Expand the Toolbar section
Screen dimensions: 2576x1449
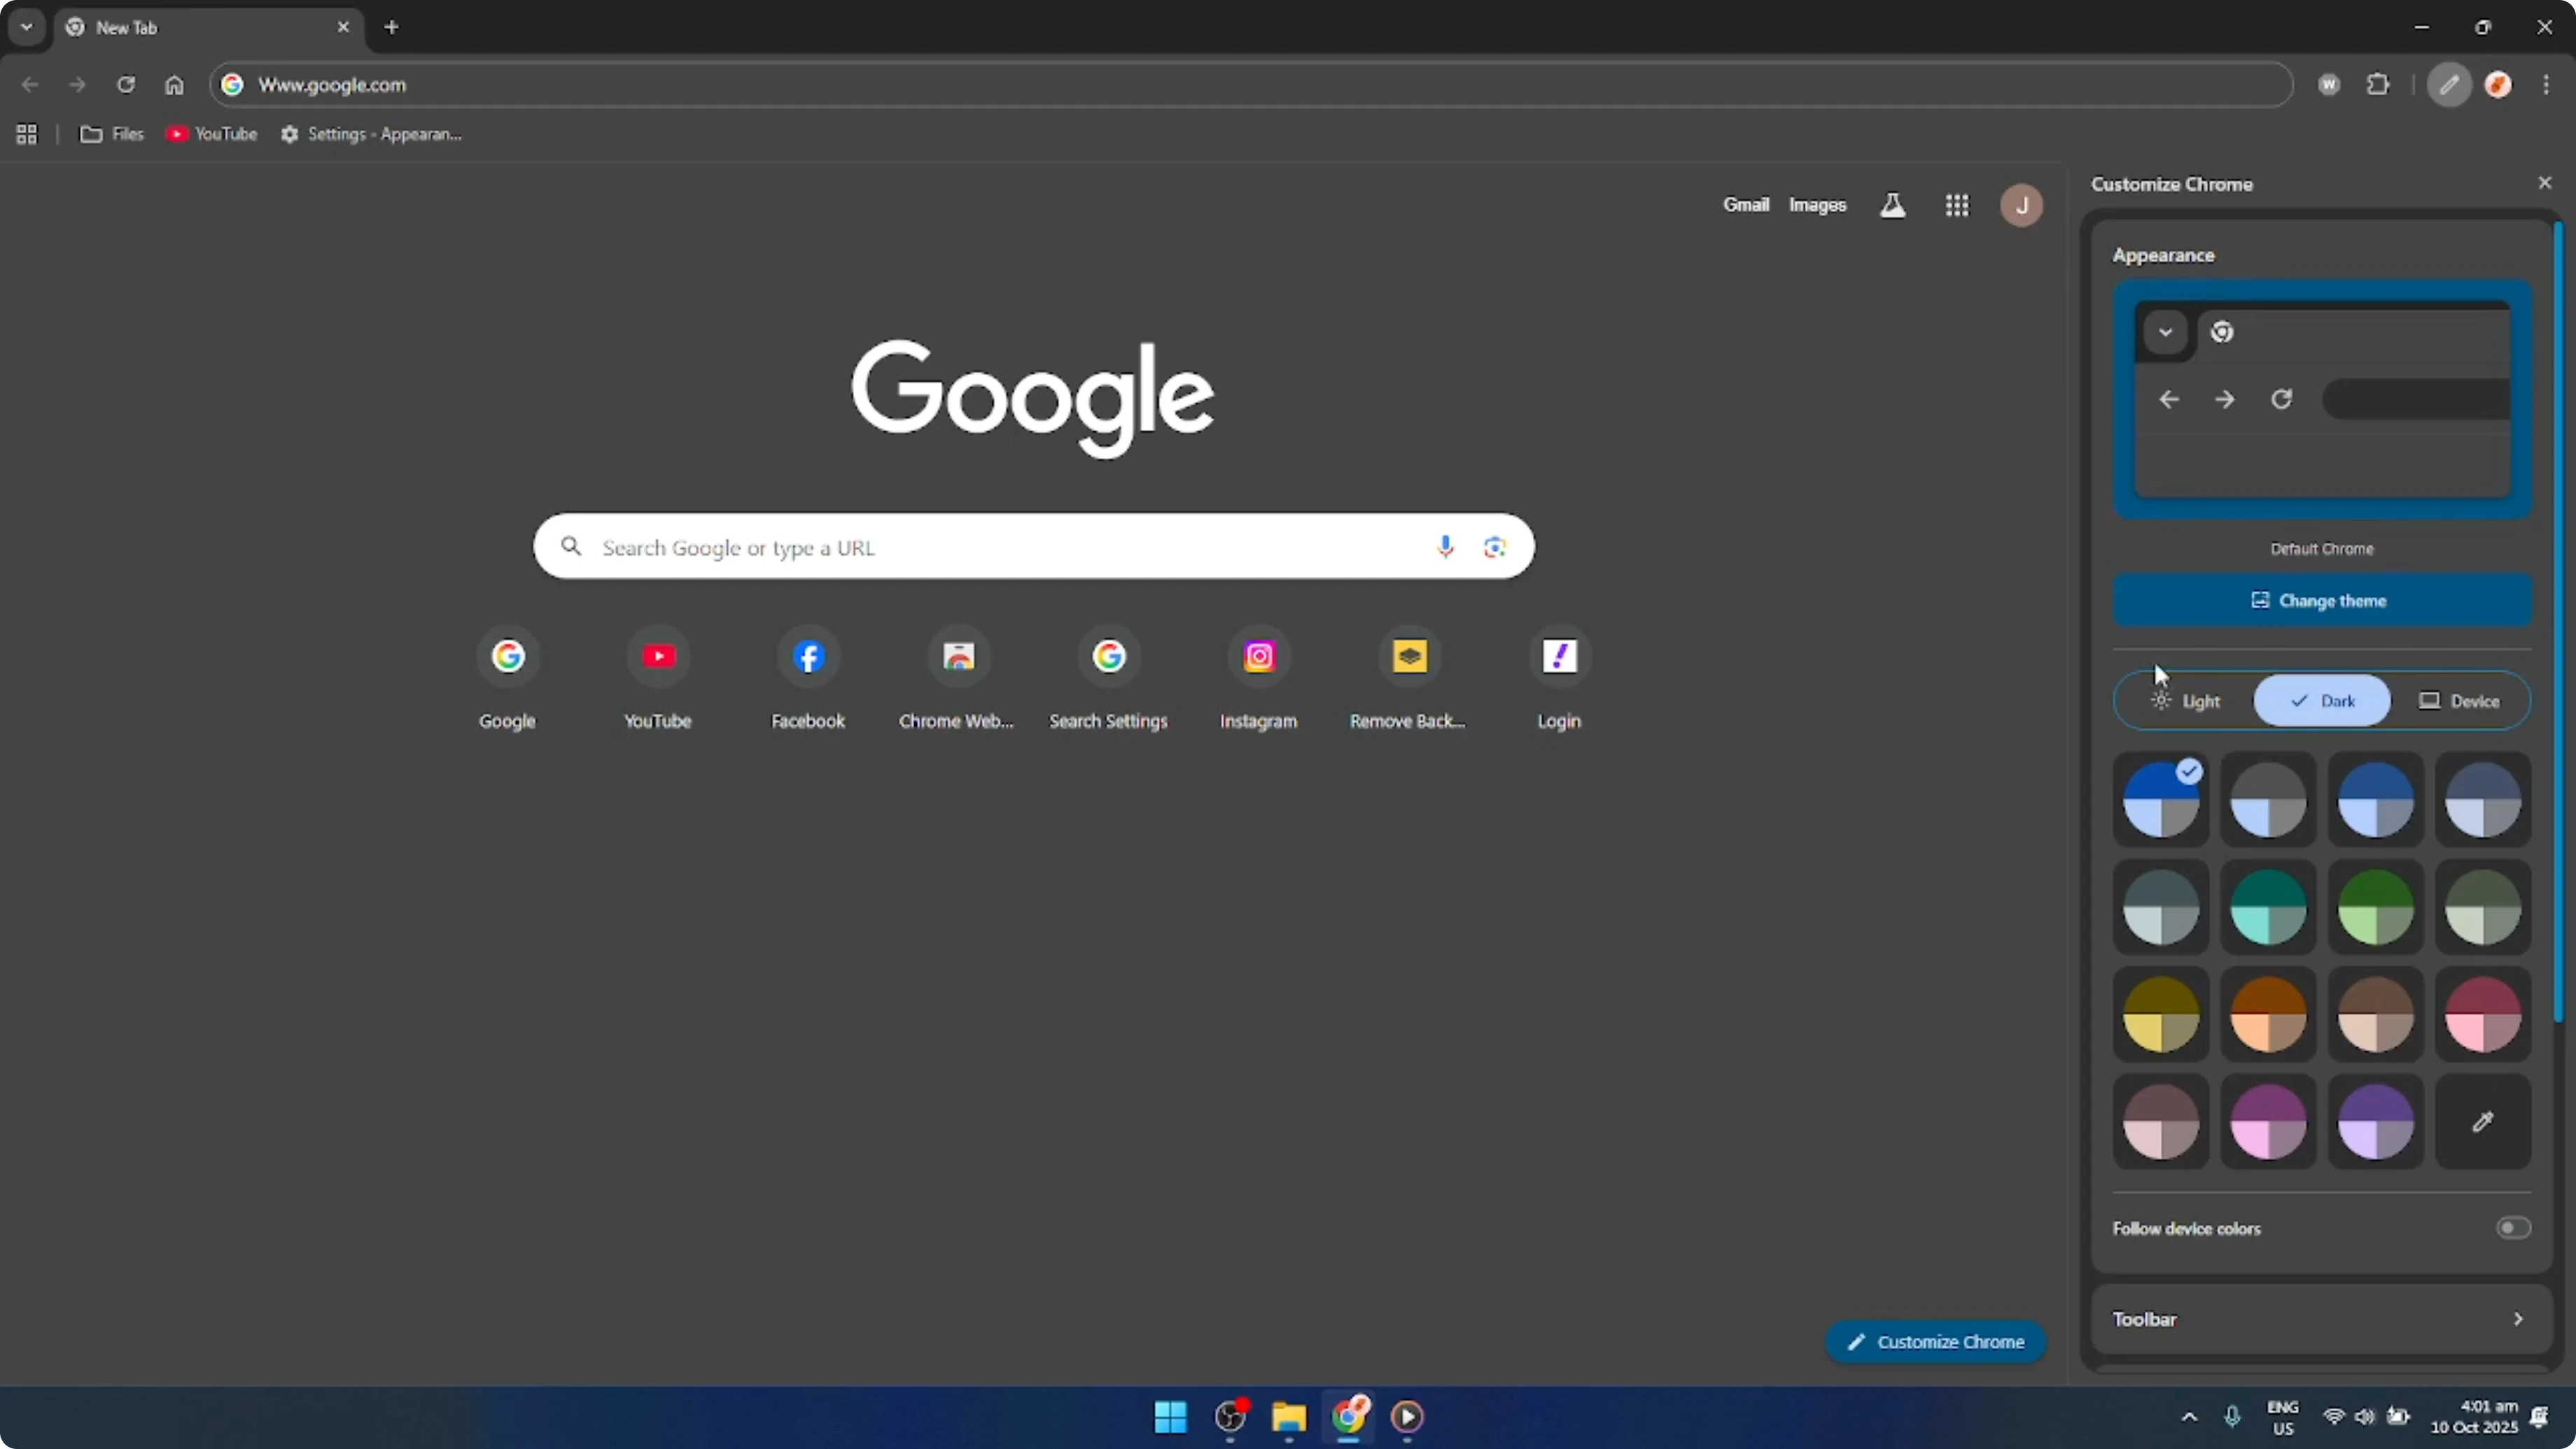[x=2322, y=1320]
